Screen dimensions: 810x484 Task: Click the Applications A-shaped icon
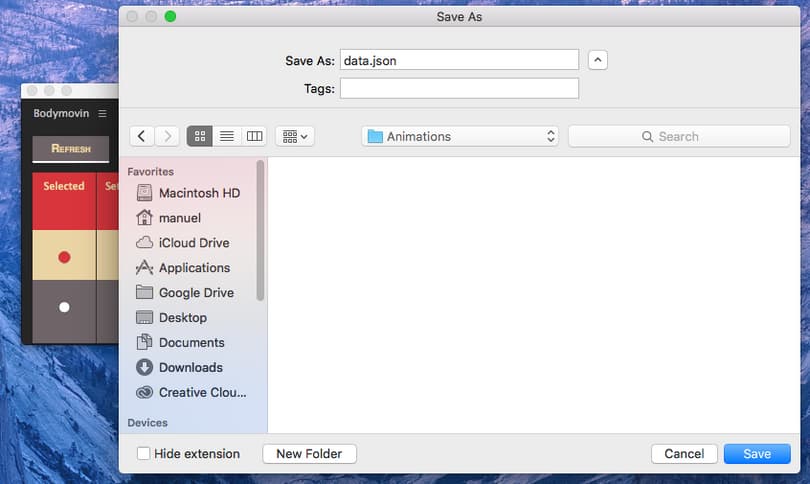tap(144, 267)
